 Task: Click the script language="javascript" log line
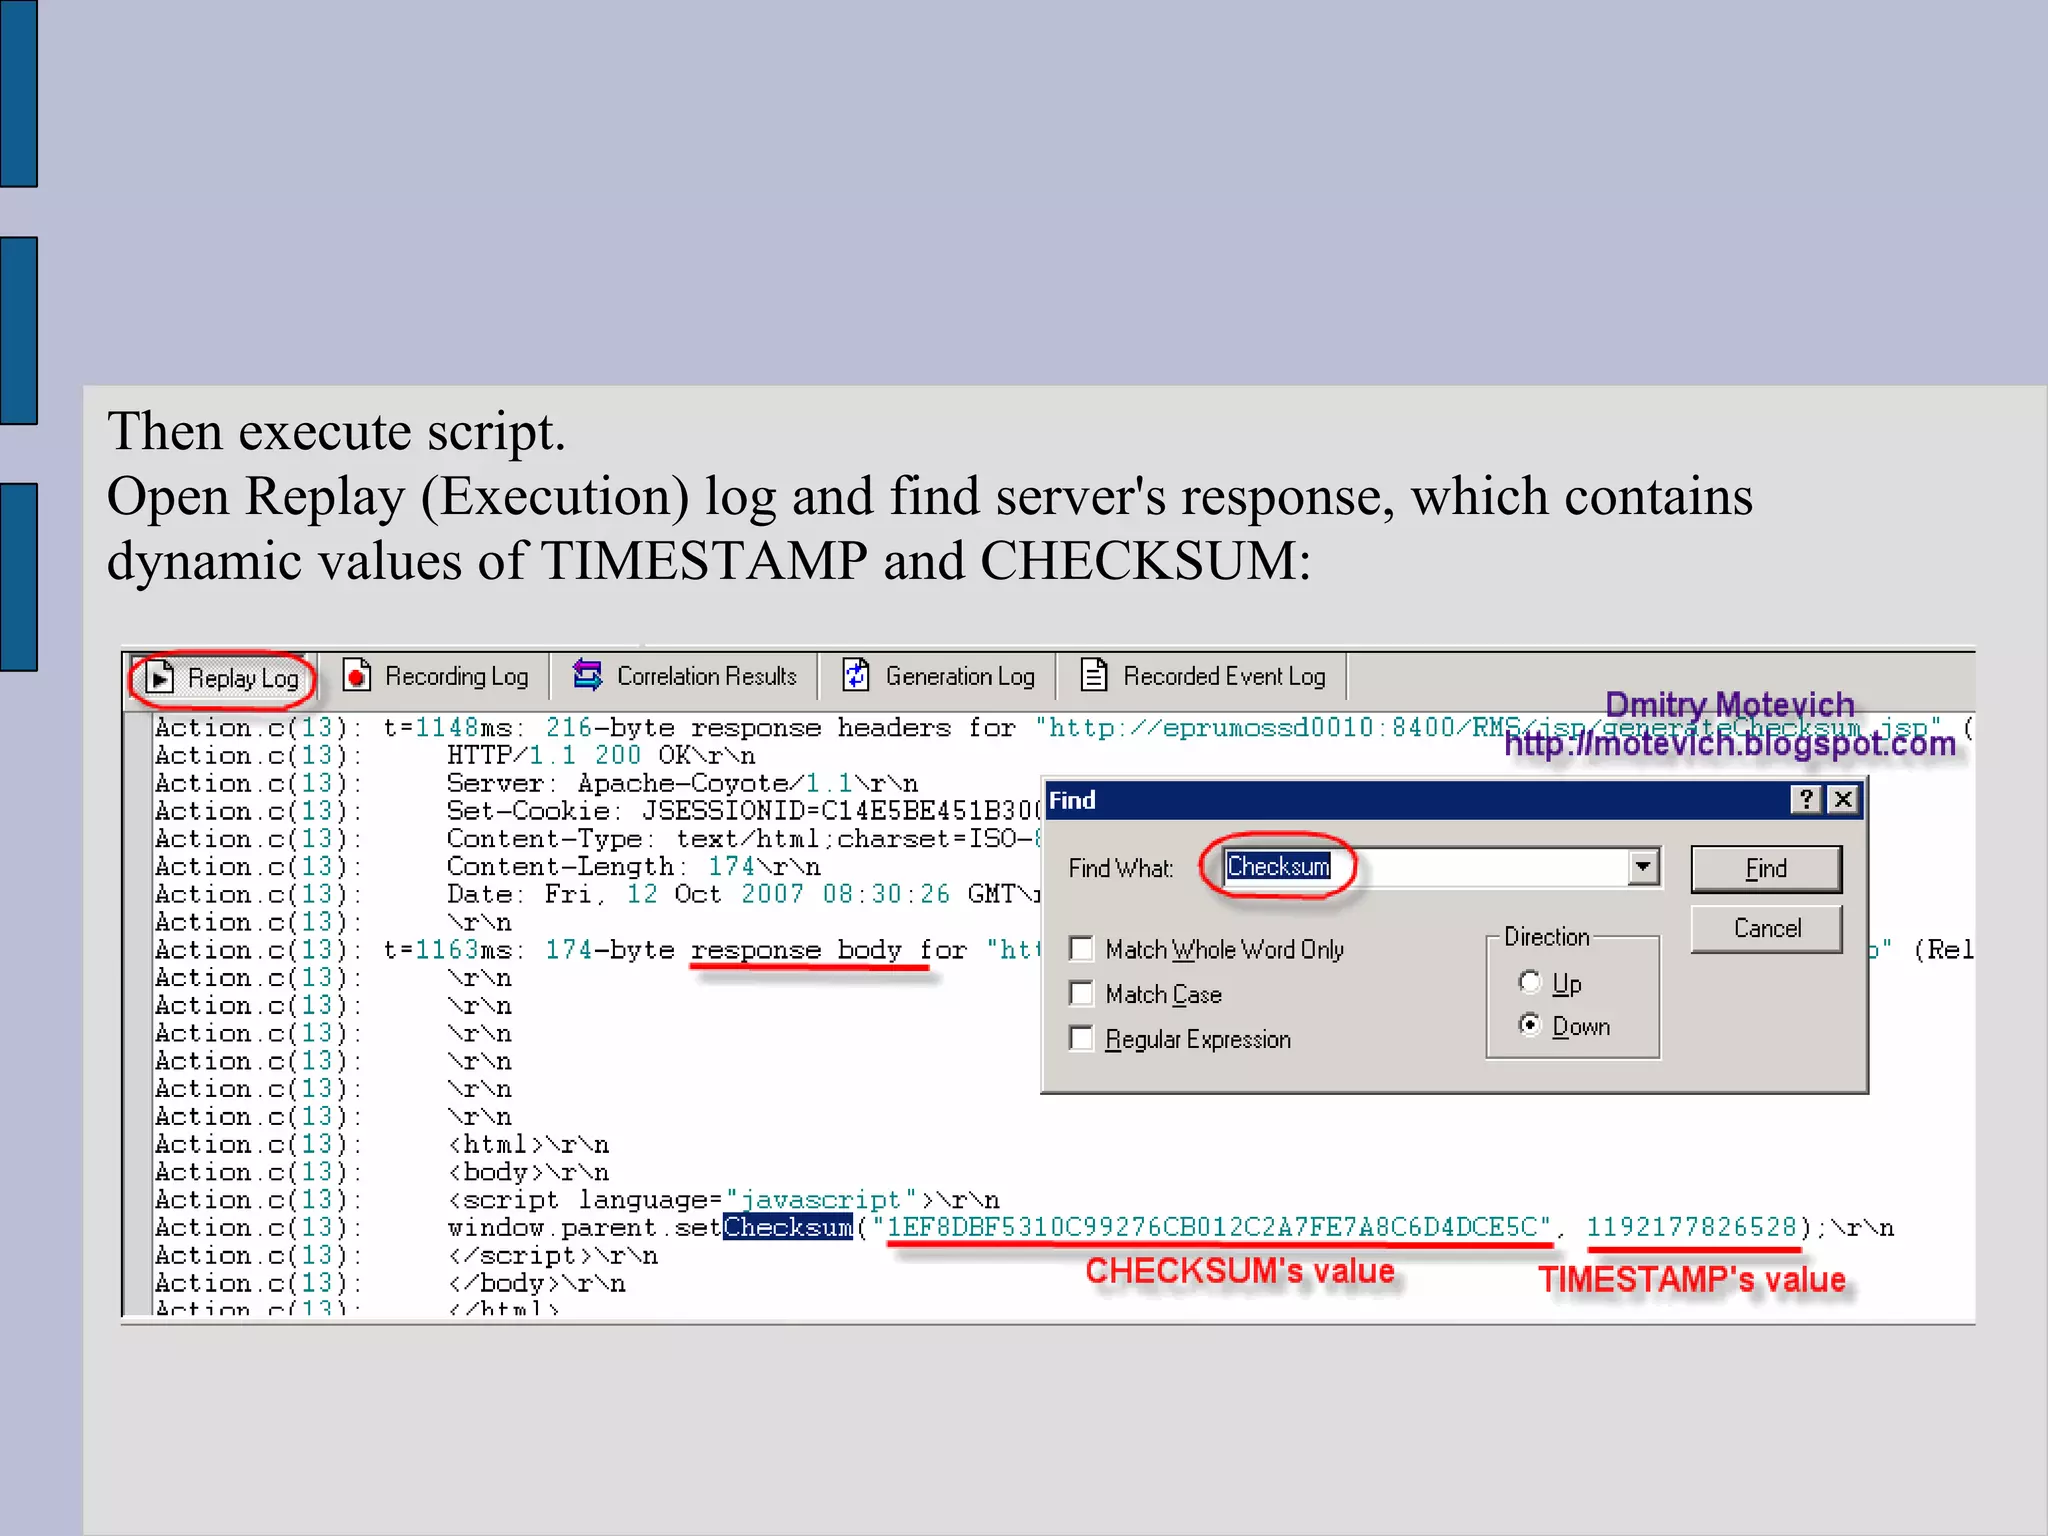click(723, 1200)
